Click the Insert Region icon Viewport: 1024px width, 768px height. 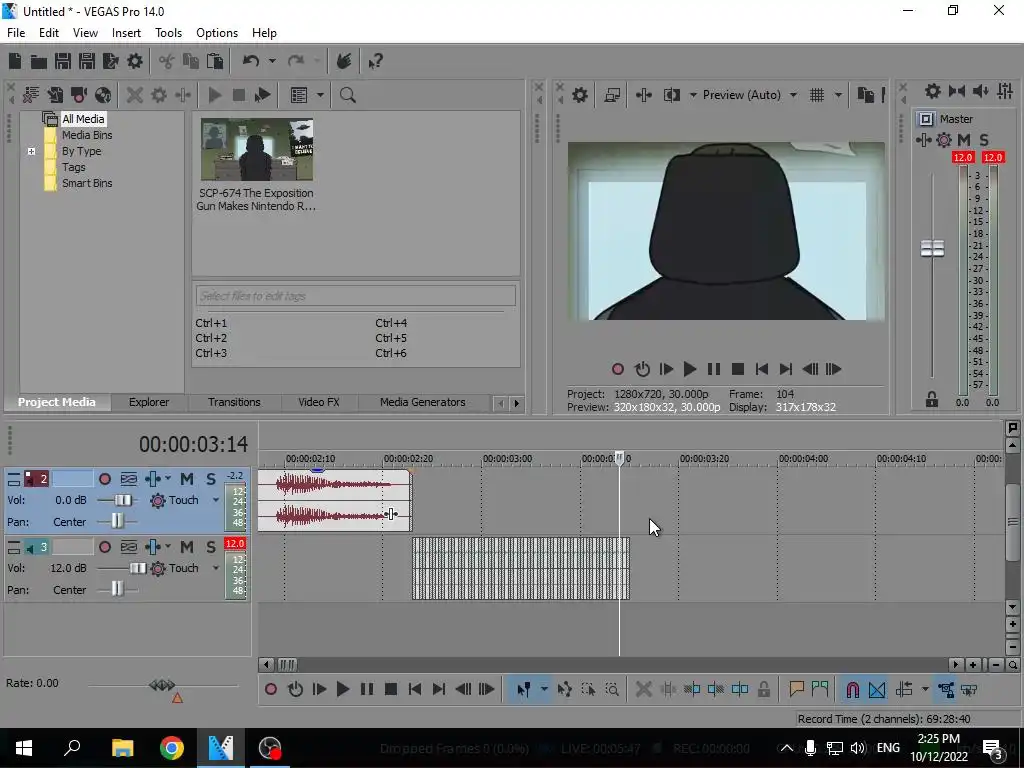coord(820,690)
